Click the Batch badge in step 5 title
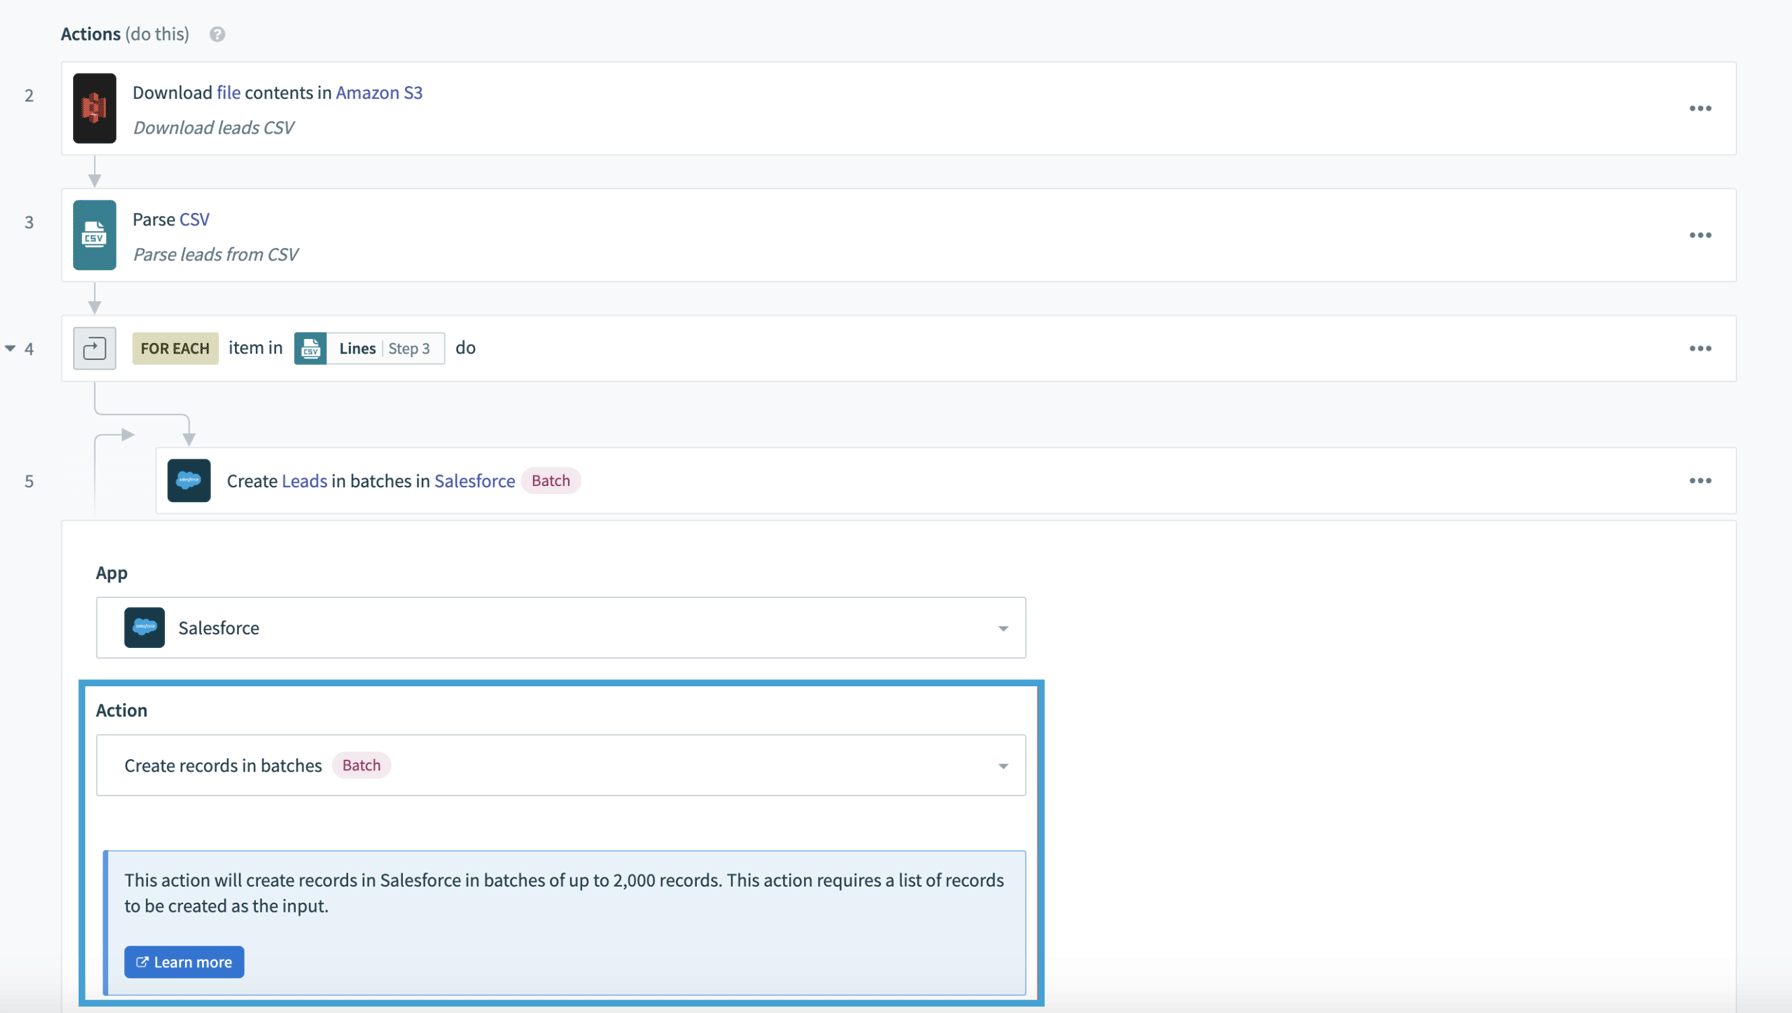1792x1013 pixels. point(551,481)
